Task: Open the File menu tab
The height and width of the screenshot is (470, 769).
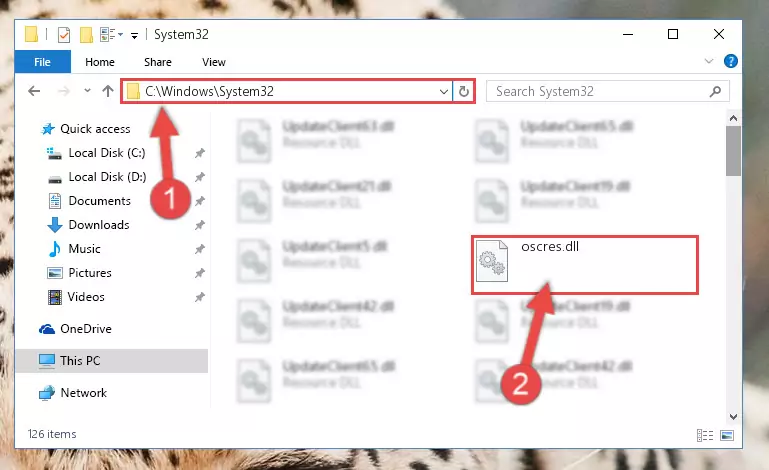Action: click(43, 62)
